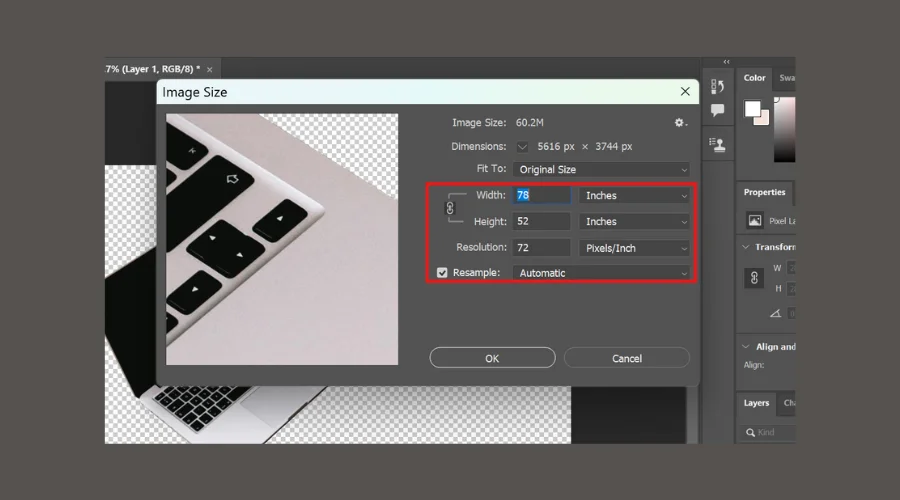The width and height of the screenshot is (900, 500).
Task: Confirm with the OK button
Action: [x=492, y=358]
